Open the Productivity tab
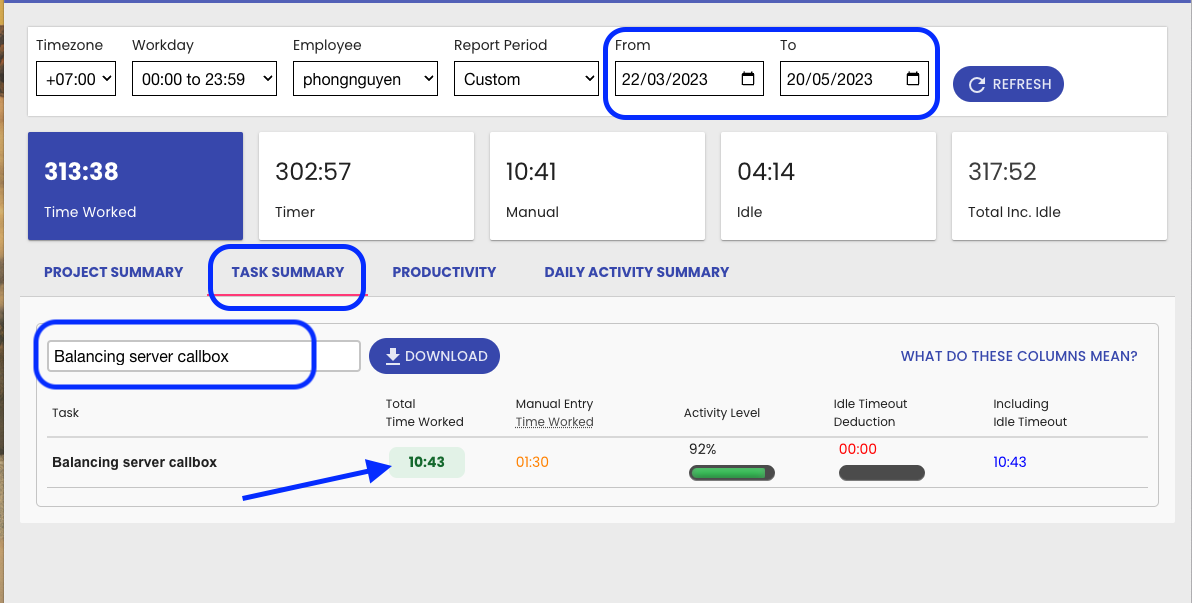The image size is (1192, 603). tap(444, 272)
